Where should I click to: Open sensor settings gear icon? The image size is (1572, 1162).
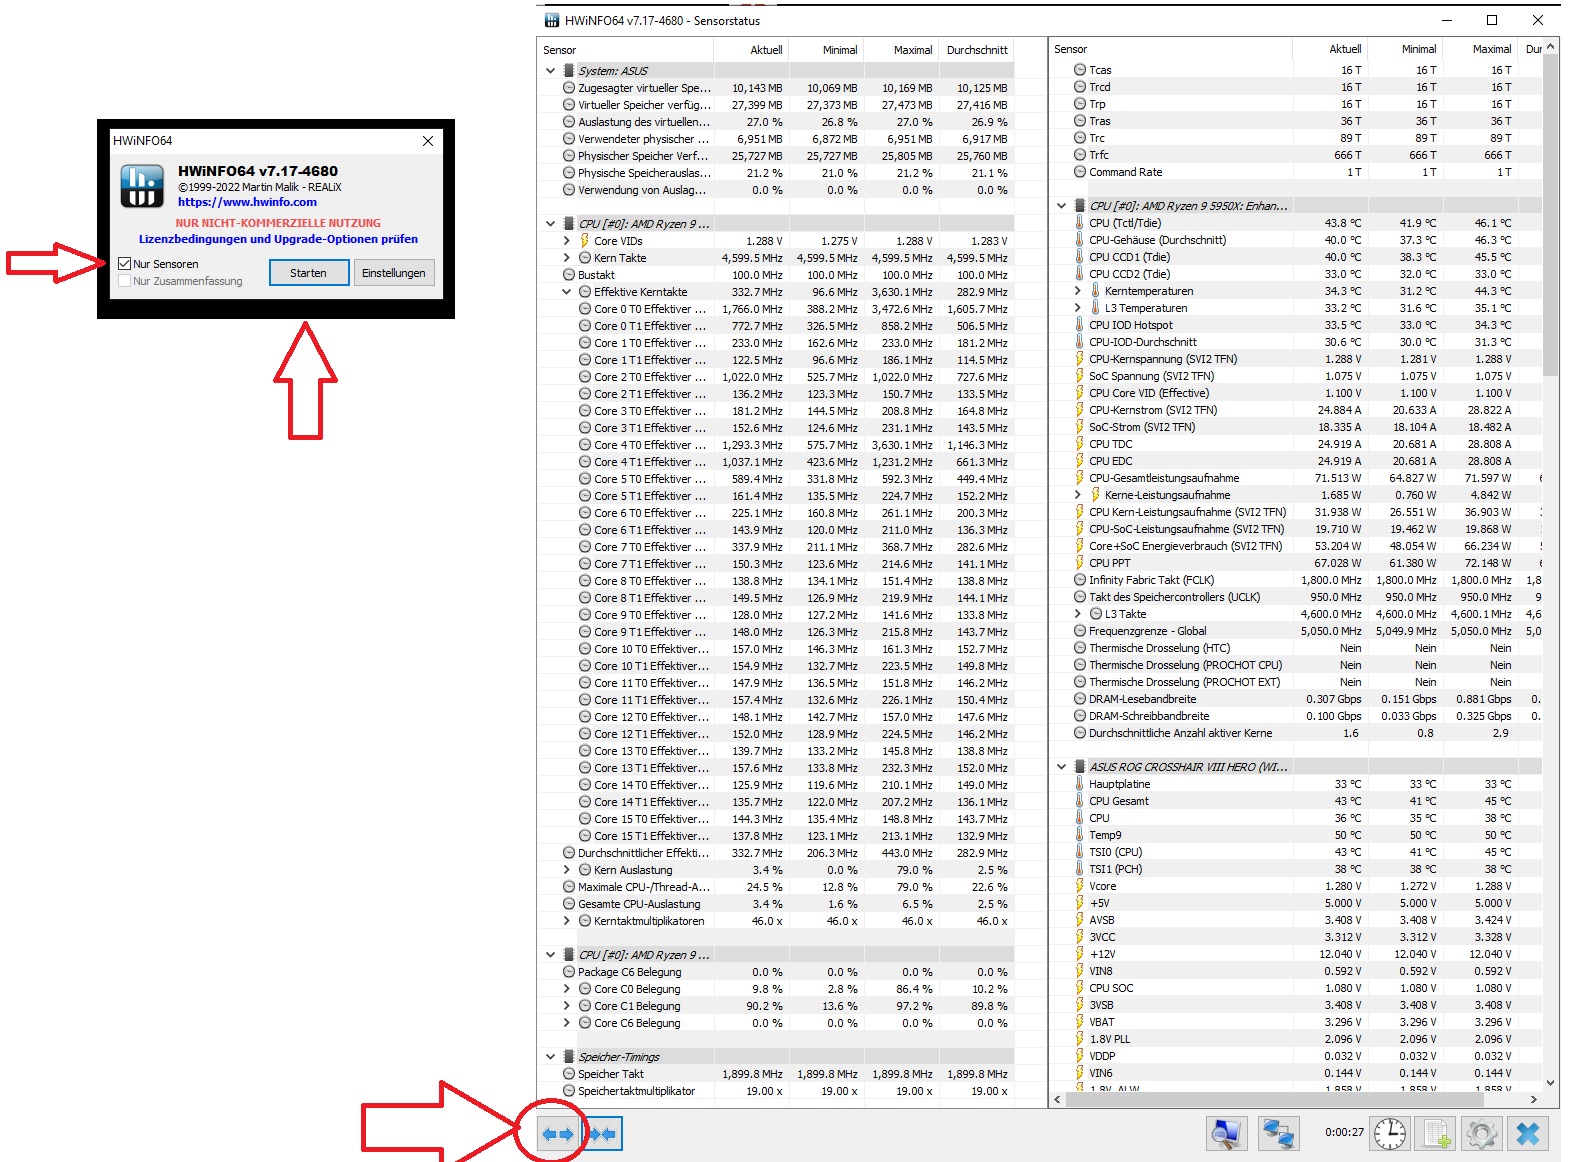1482,1134
